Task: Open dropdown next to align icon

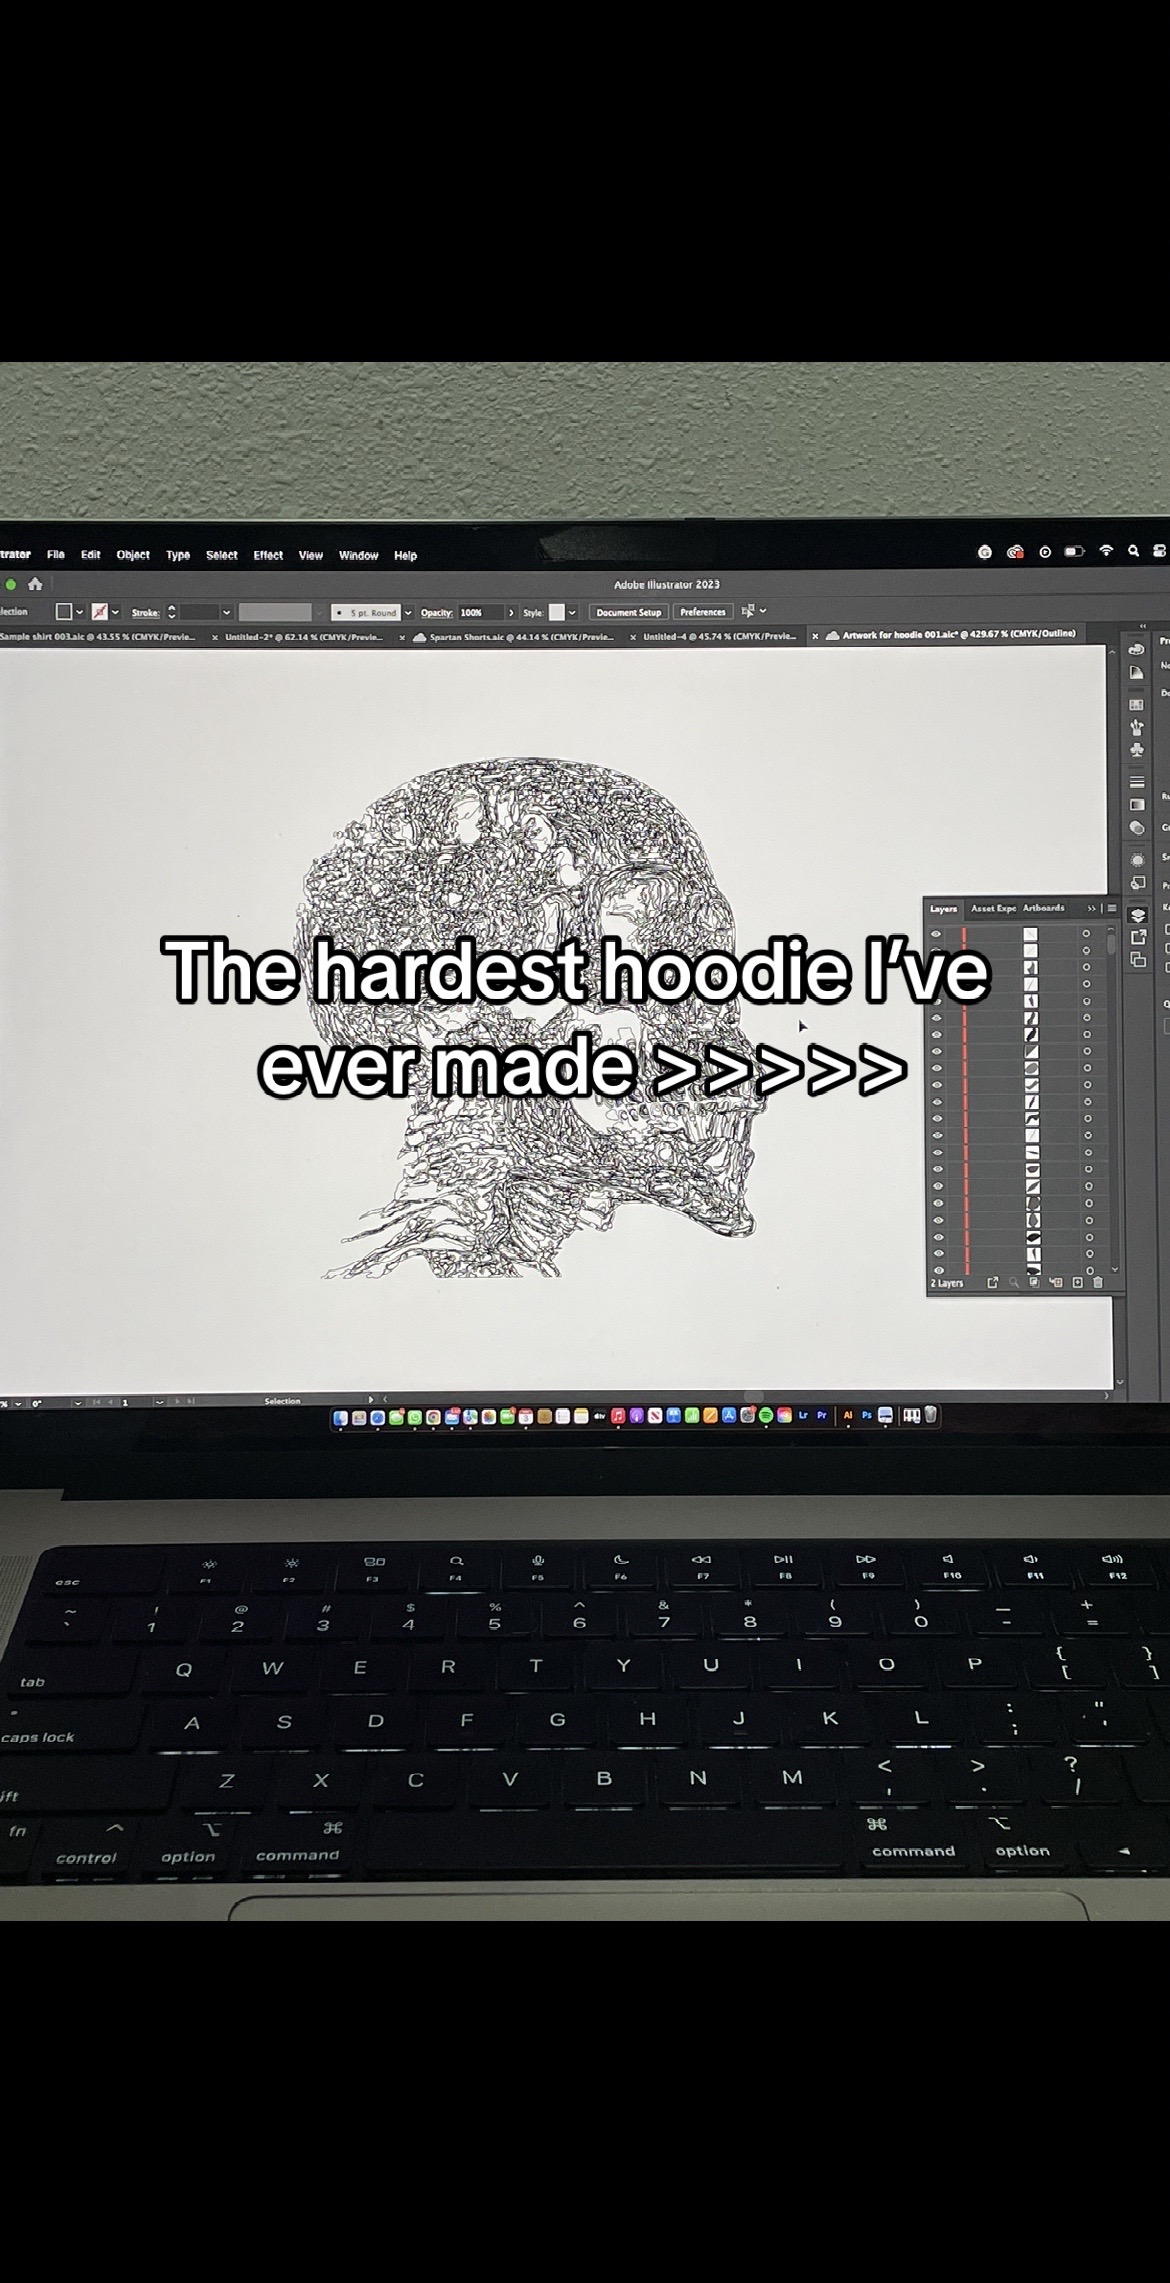Action: tap(763, 611)
